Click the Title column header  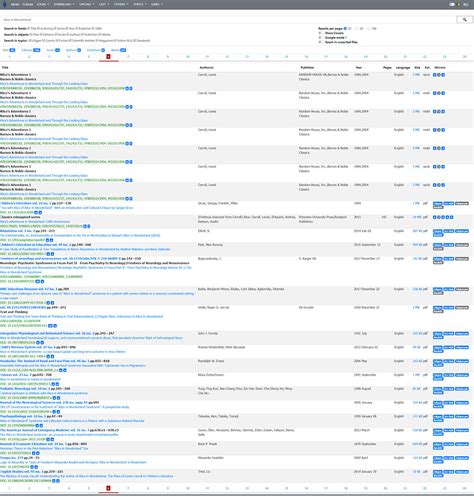pos(5,68)
